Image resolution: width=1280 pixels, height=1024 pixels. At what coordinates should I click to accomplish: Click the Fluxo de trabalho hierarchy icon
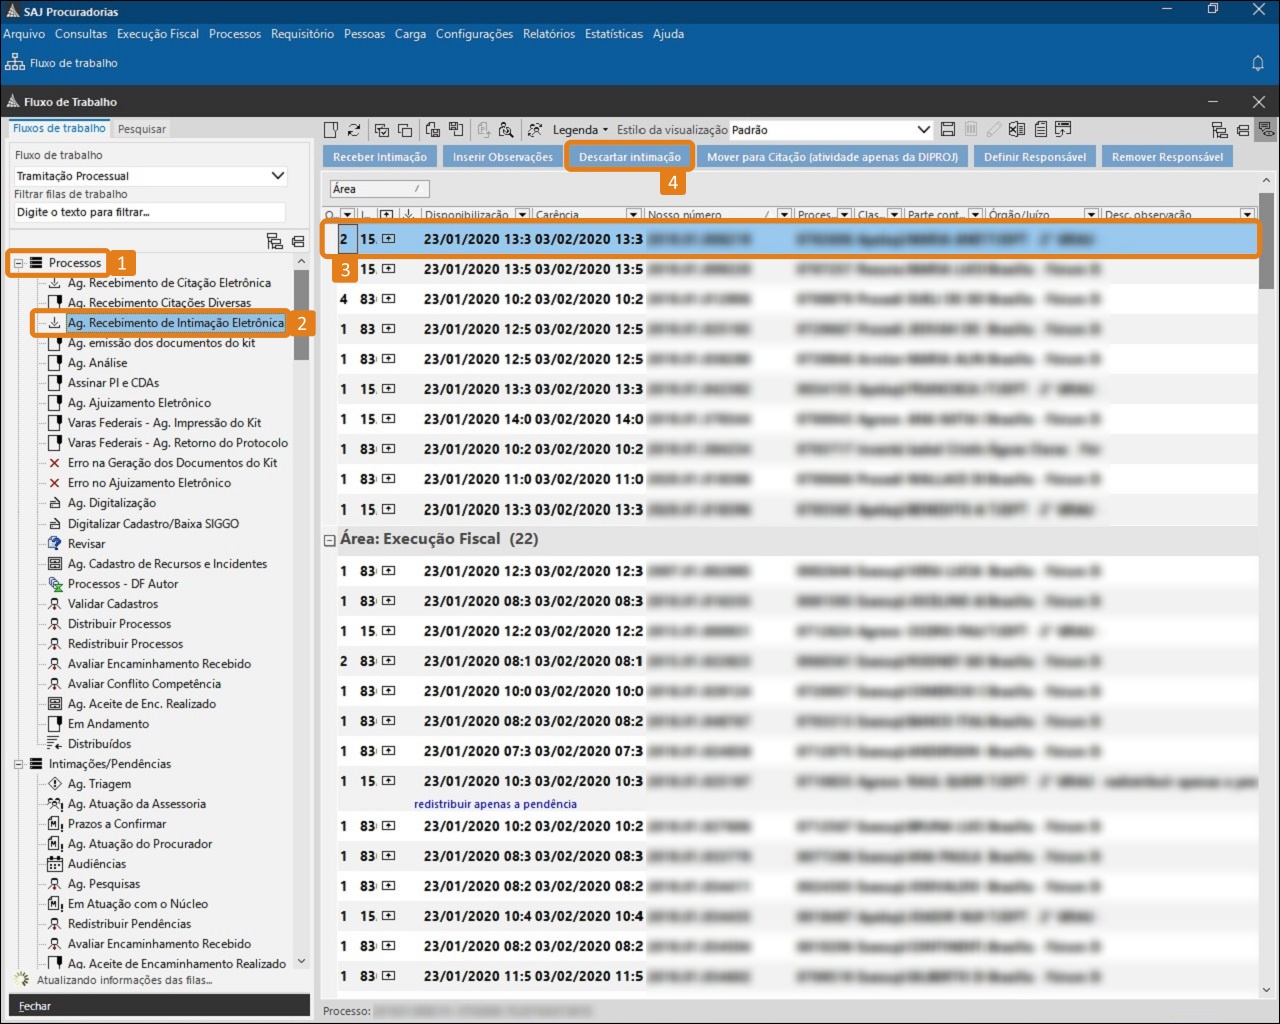pos(15,63)
